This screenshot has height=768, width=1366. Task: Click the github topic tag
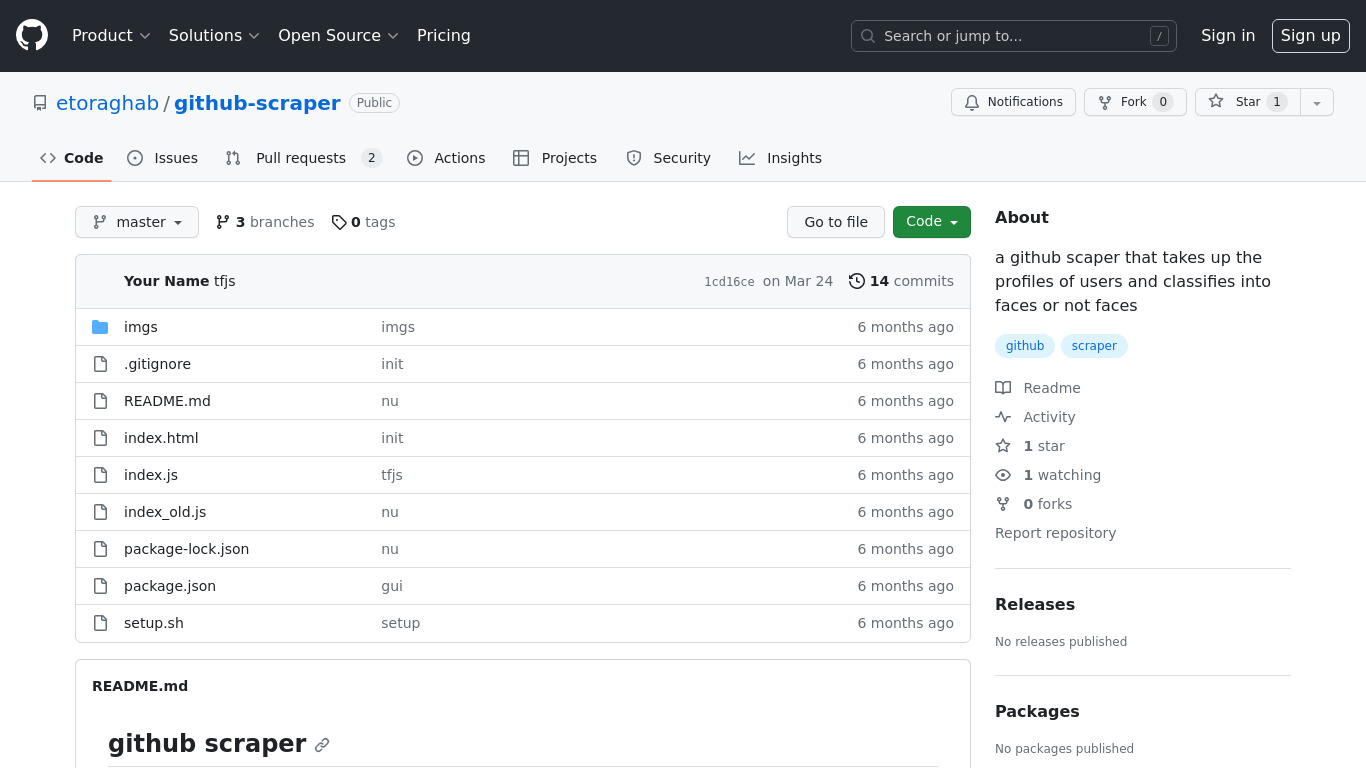point(1025,346)
